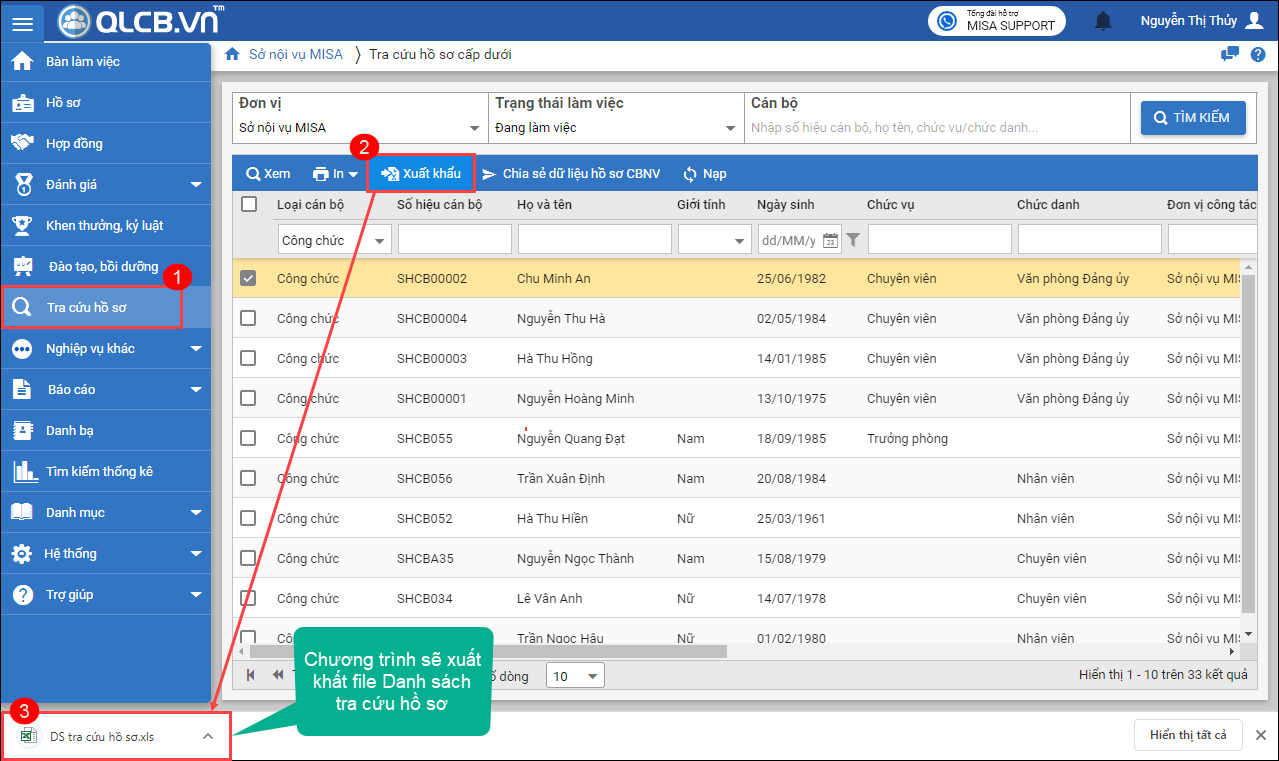Click the Nạp refresh icon
Screen dimensions: 1279x761
[690, 174]
